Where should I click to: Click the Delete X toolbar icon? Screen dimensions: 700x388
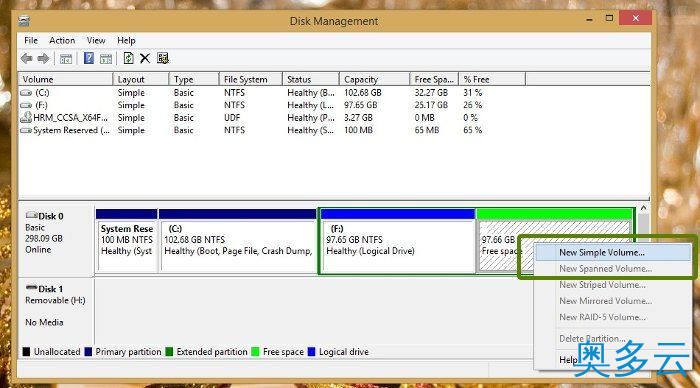(145, 58)
